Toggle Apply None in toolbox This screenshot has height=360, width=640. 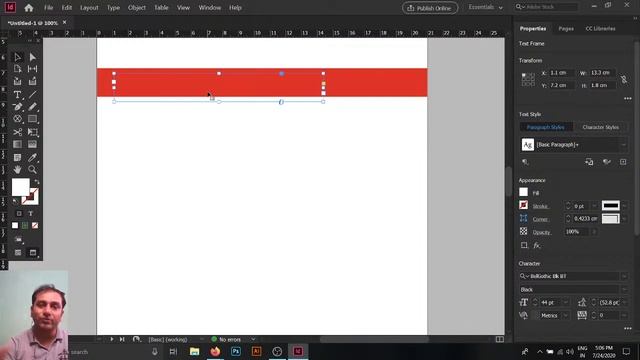pos(35,225)
